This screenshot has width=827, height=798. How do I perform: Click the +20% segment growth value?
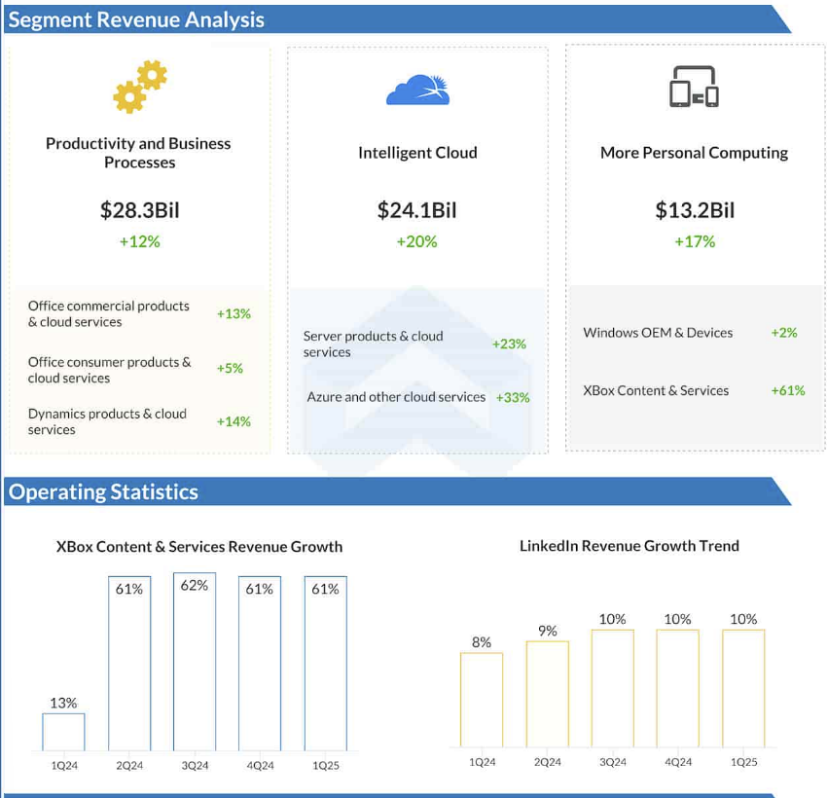click(417, 242)
